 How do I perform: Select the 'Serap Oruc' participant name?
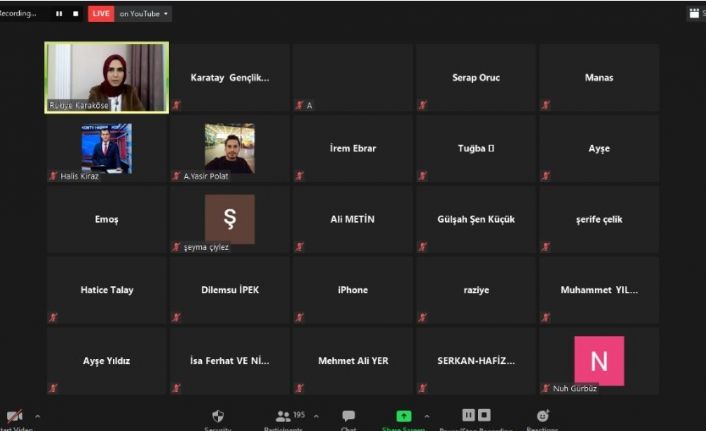coord(476,77)
